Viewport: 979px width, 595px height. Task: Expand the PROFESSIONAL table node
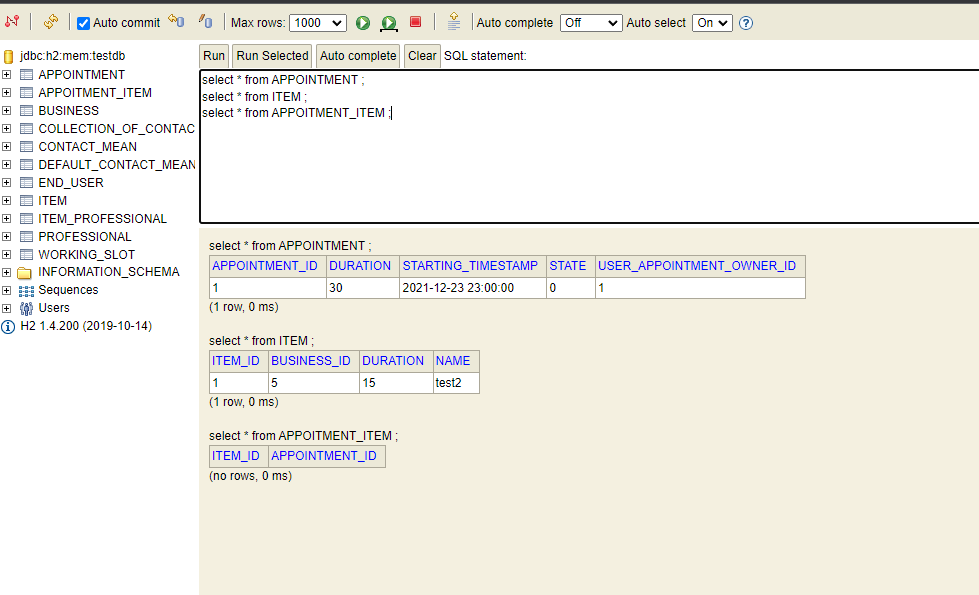[6, 237]
